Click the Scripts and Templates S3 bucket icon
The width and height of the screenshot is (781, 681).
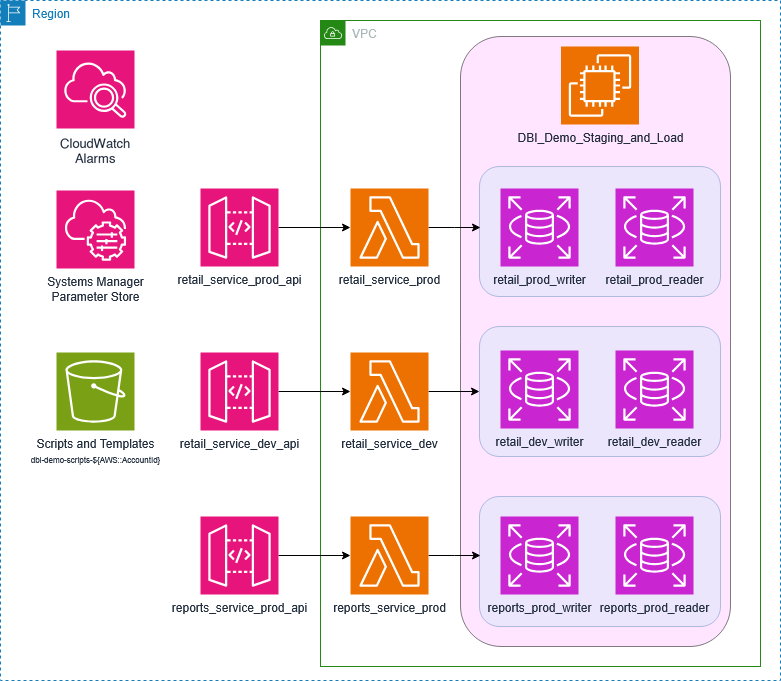(95, 392)
